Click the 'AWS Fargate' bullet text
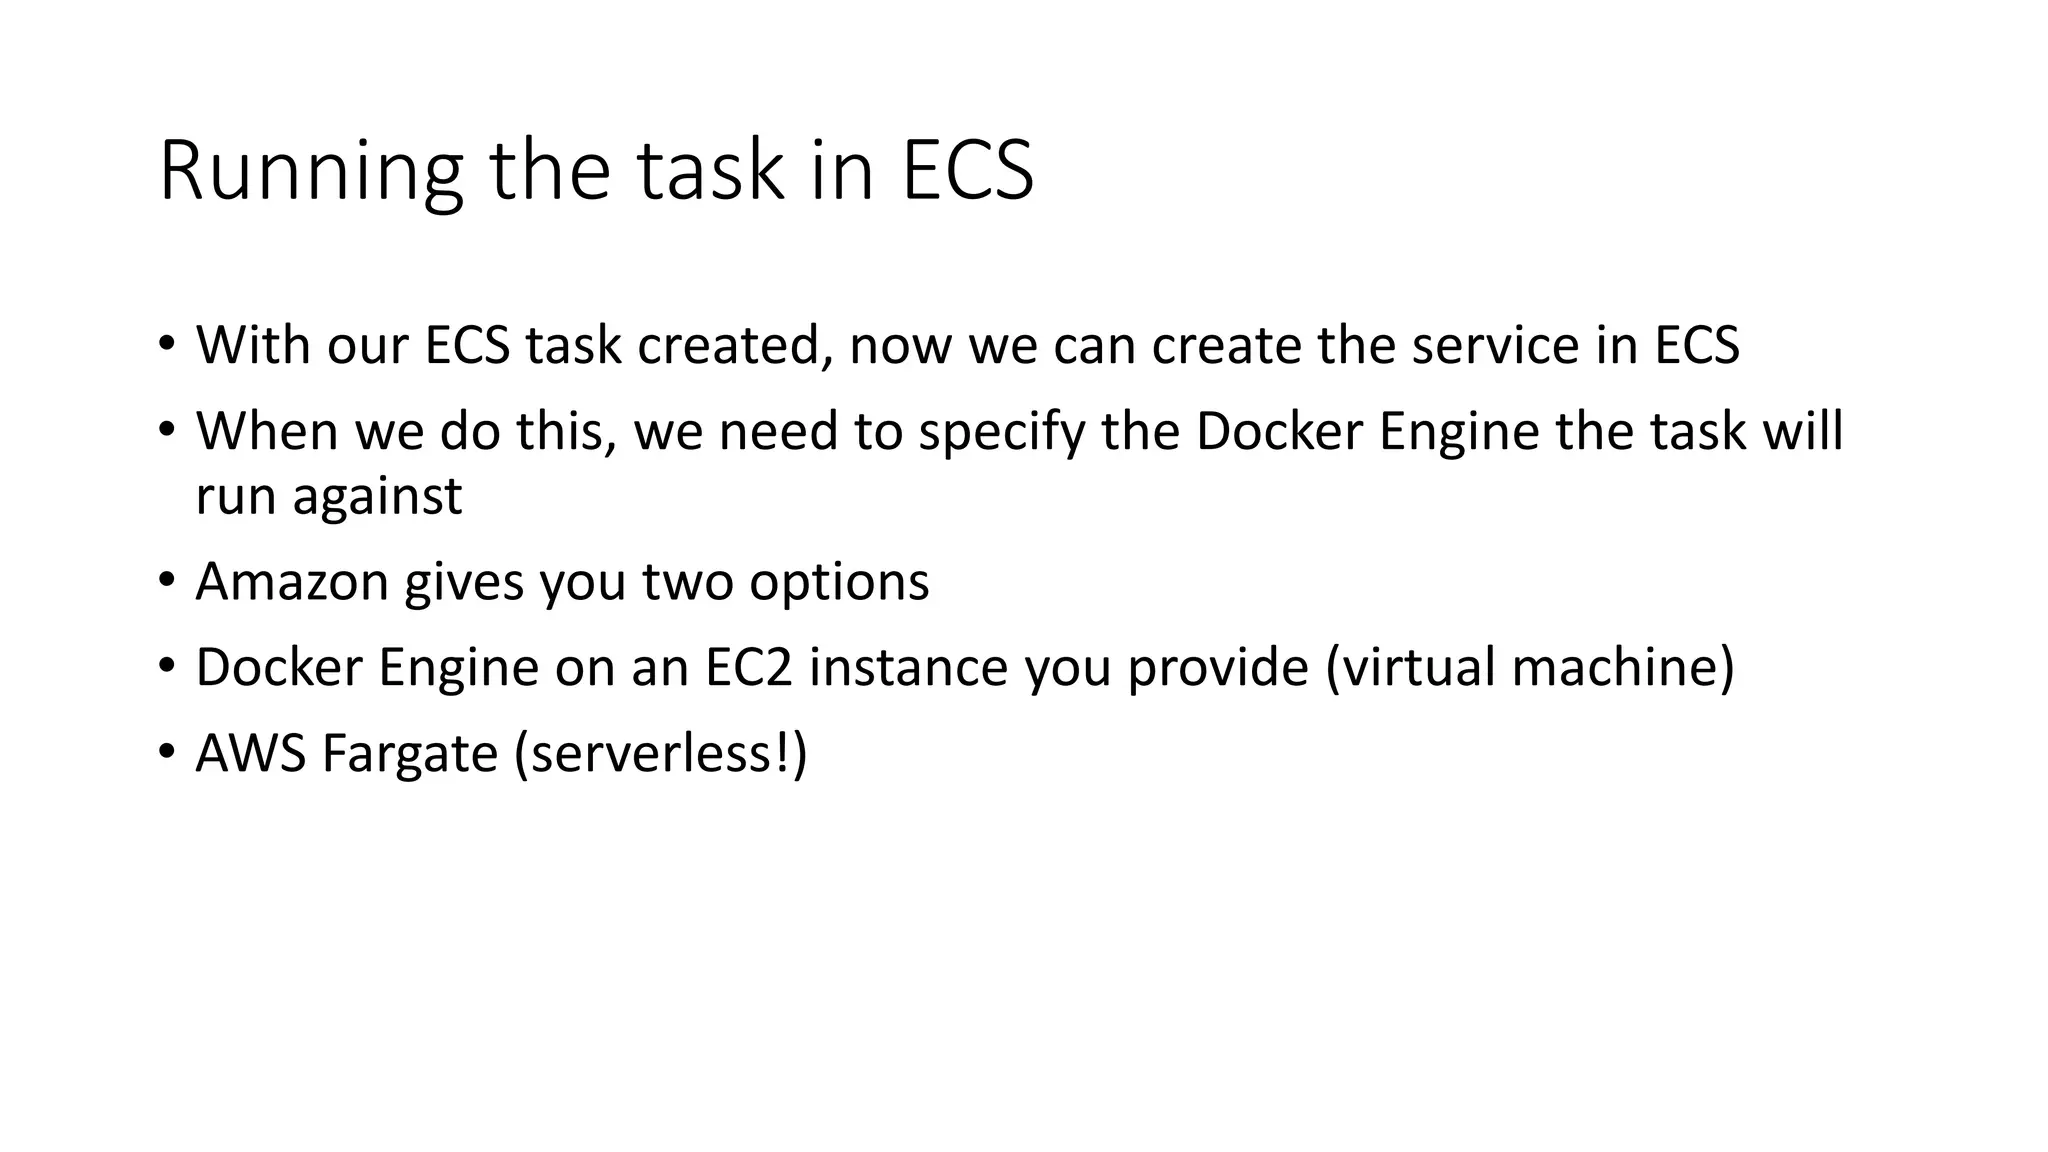2048x1152 pixels. click(x=347, y=753)
